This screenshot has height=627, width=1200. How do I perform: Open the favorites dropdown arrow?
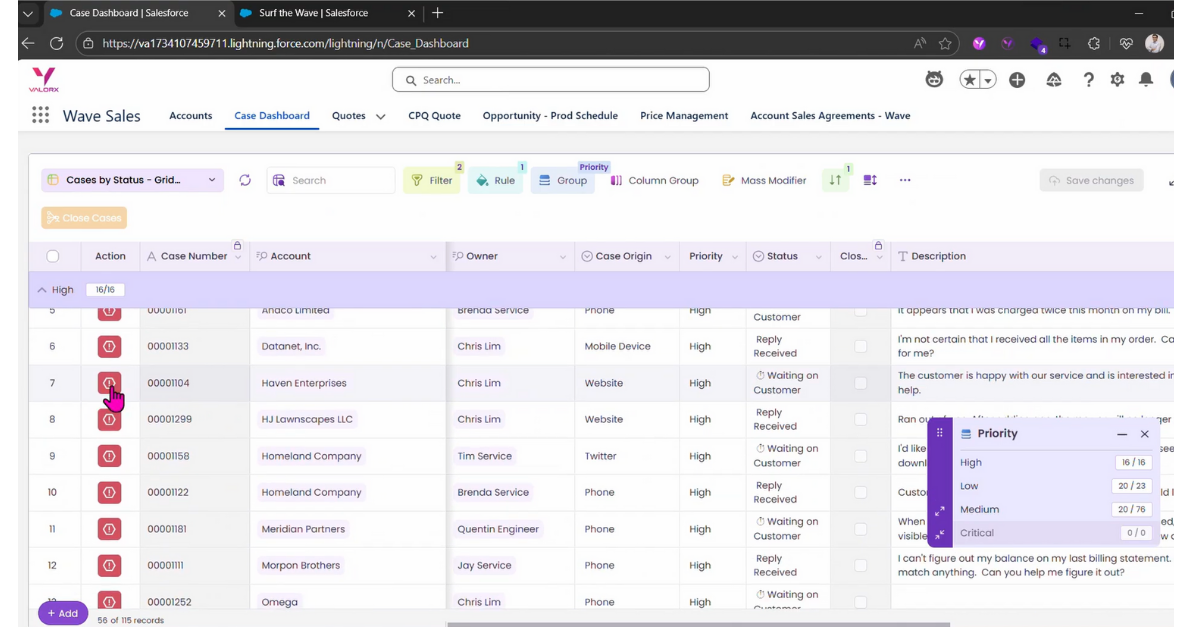[986, 78]
